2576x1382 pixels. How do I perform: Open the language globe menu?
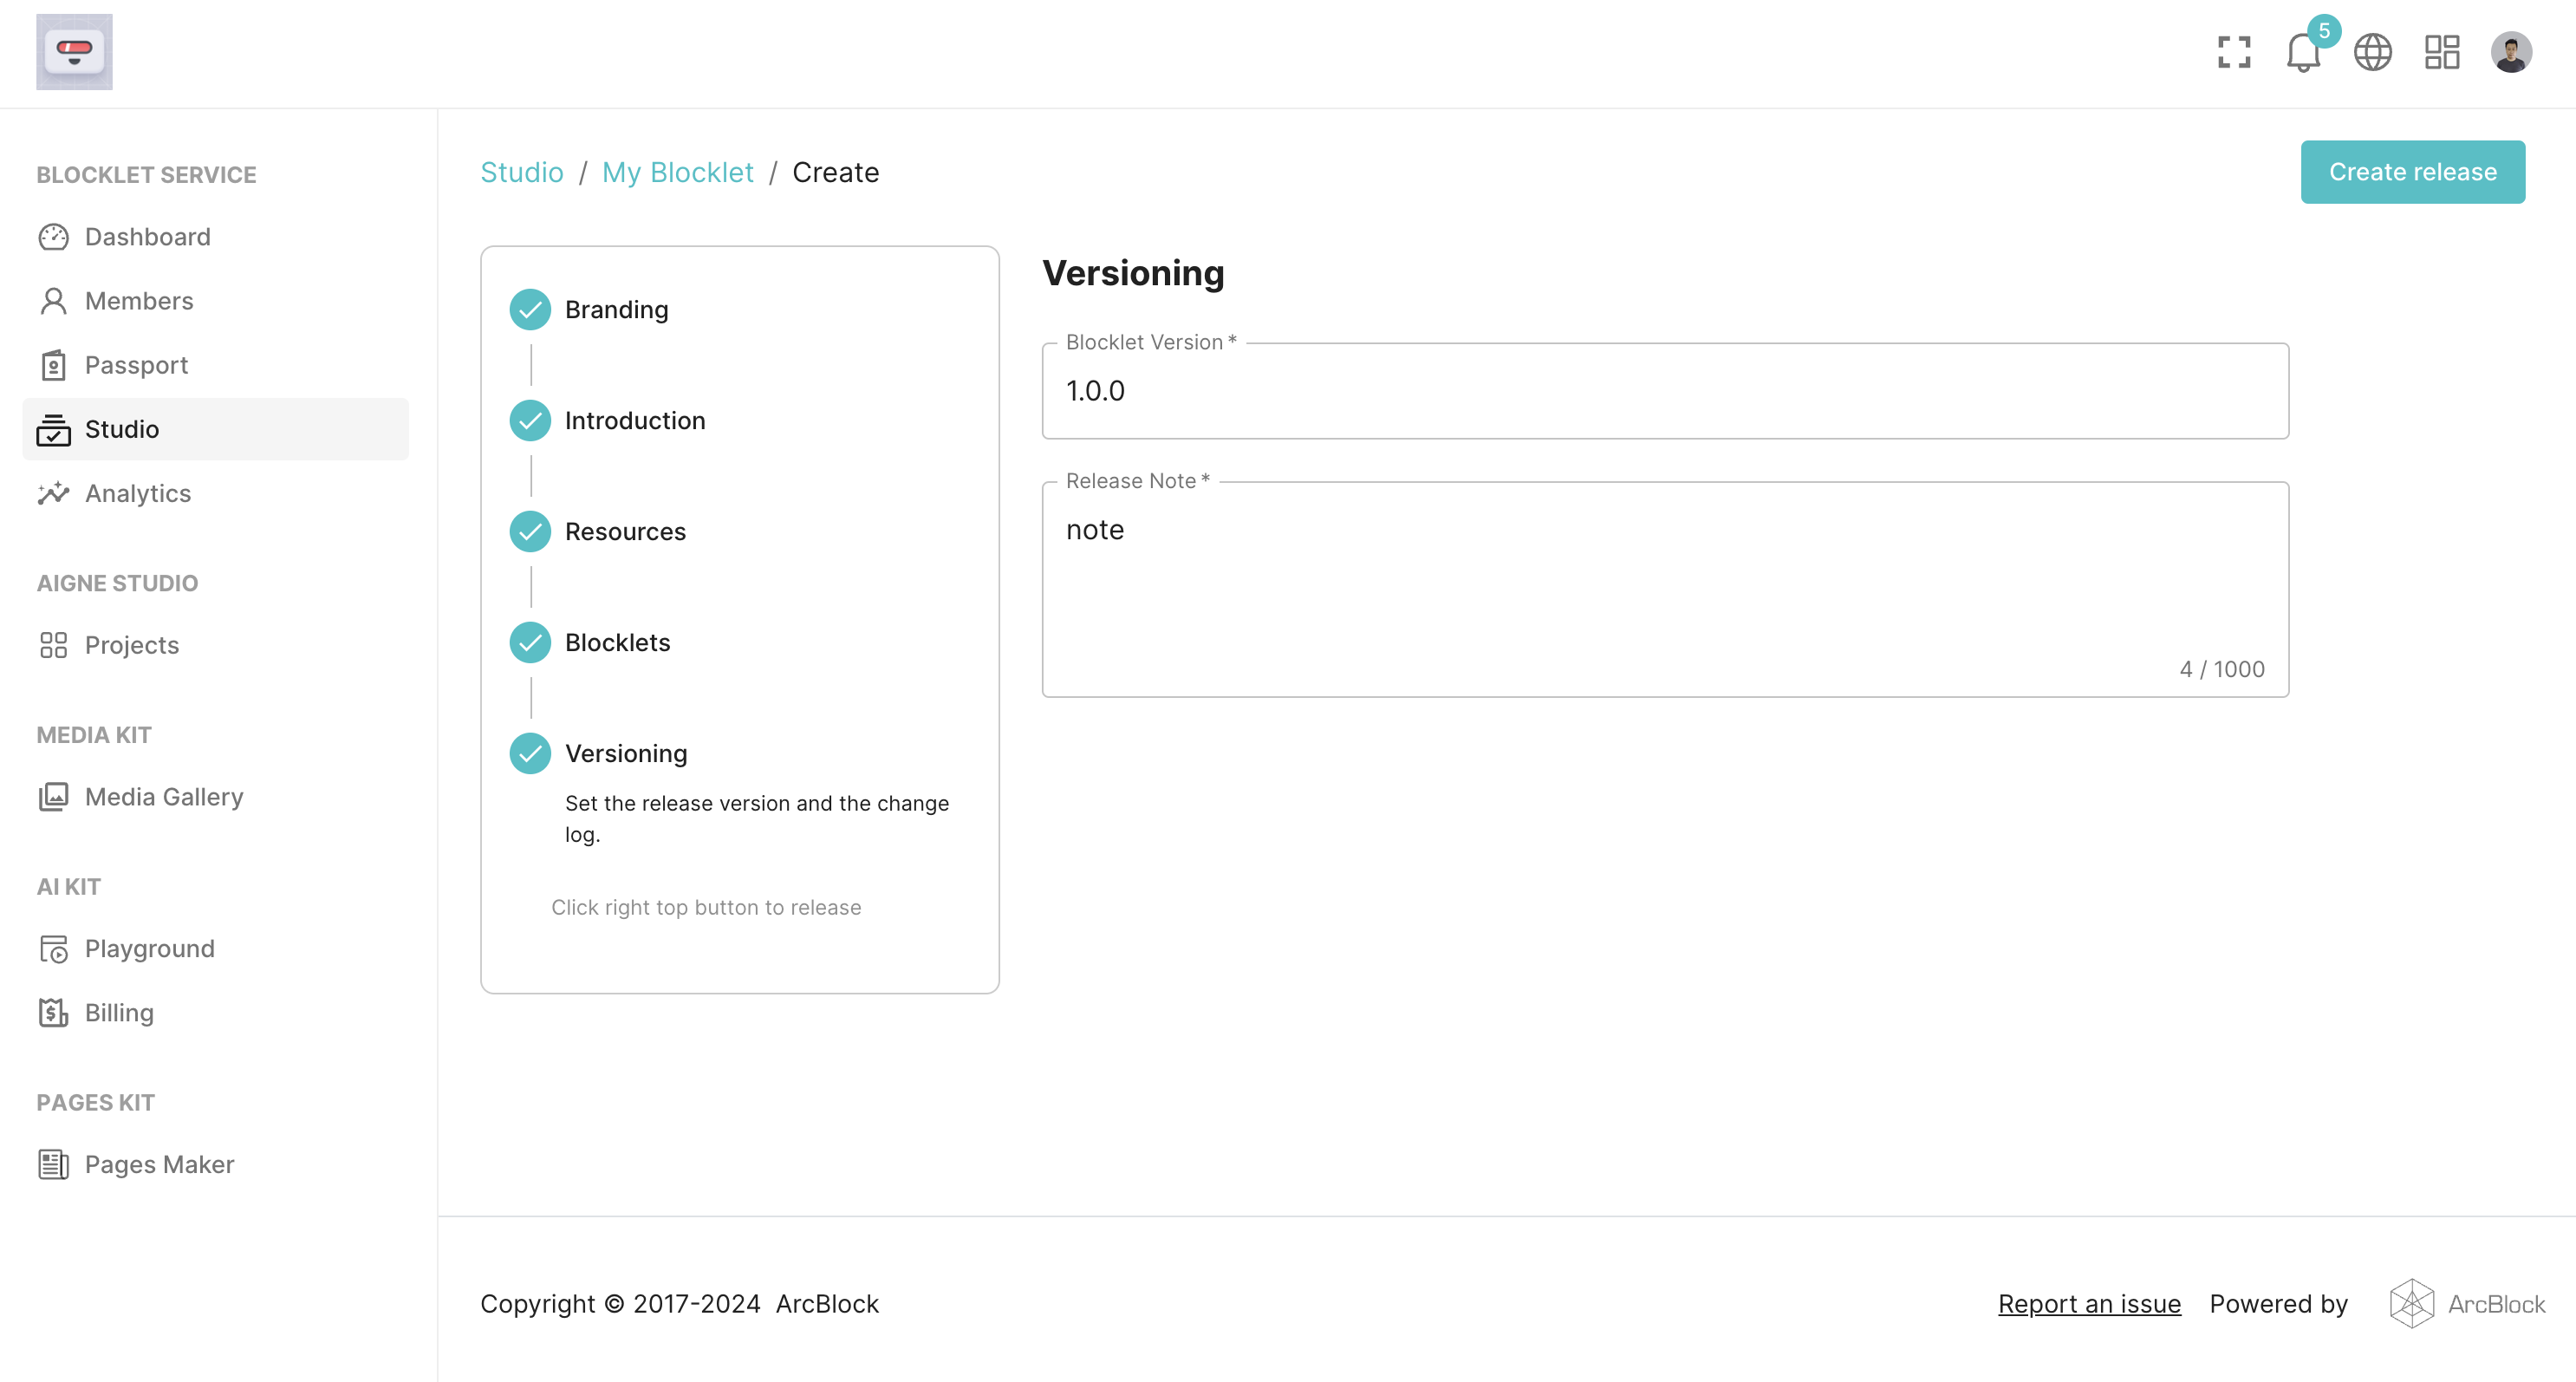tap(2372, 52)
